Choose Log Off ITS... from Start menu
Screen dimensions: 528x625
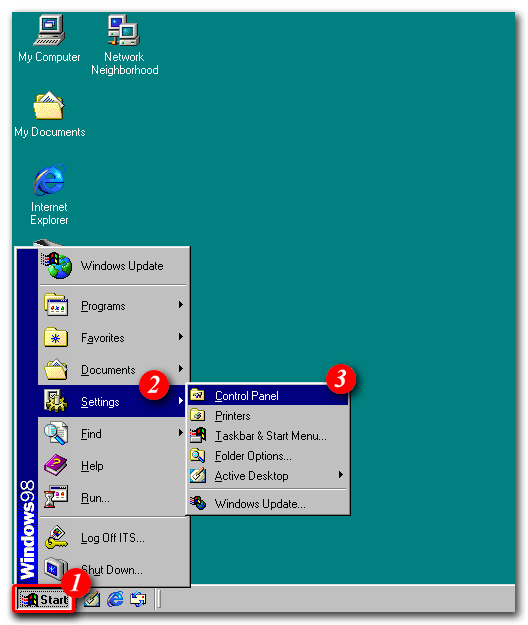click(x=113, y=538)
